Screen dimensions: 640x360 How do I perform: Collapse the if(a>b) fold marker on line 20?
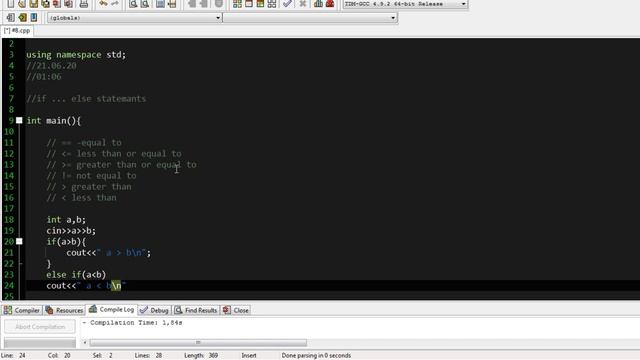[x=19, y=241]
